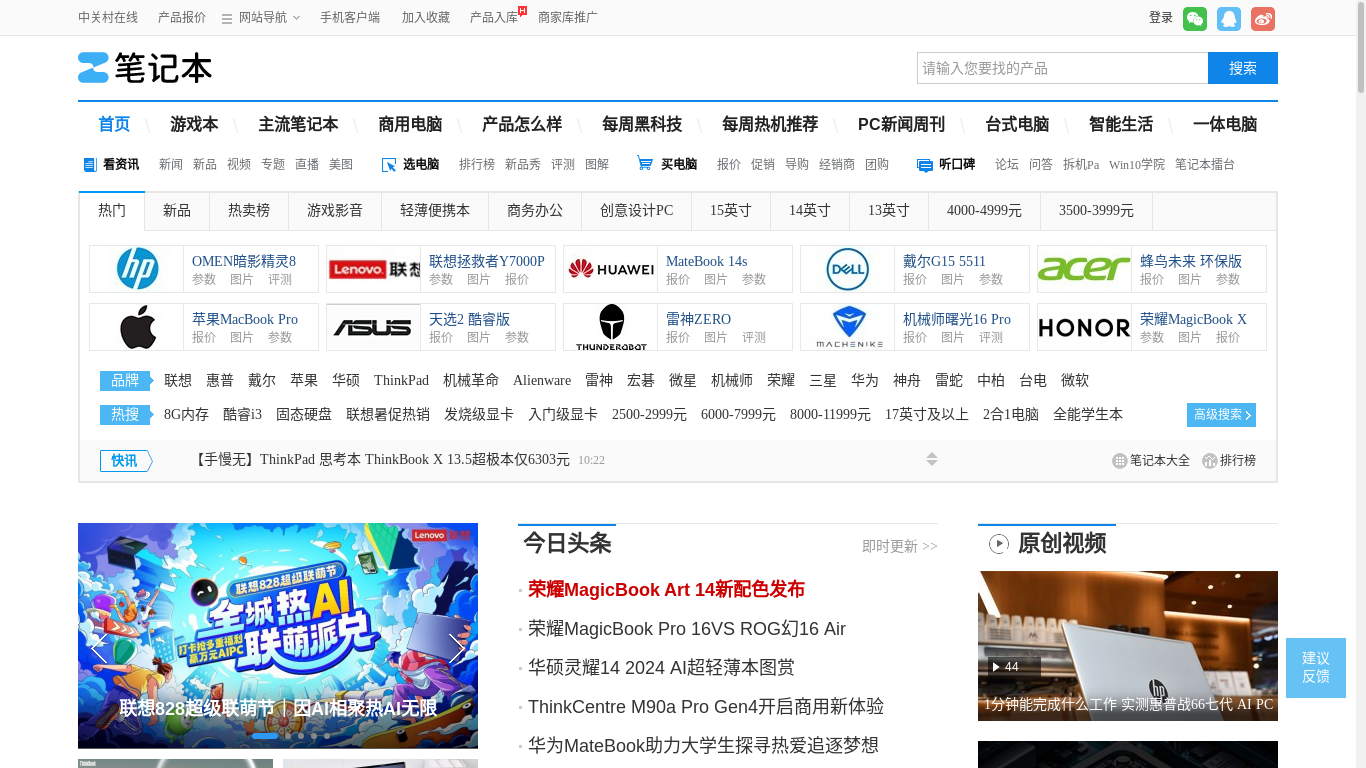The width and height of the screenshot is (1366, 768).
Task: Click the Apple brand logo
Action: (137, 327)
